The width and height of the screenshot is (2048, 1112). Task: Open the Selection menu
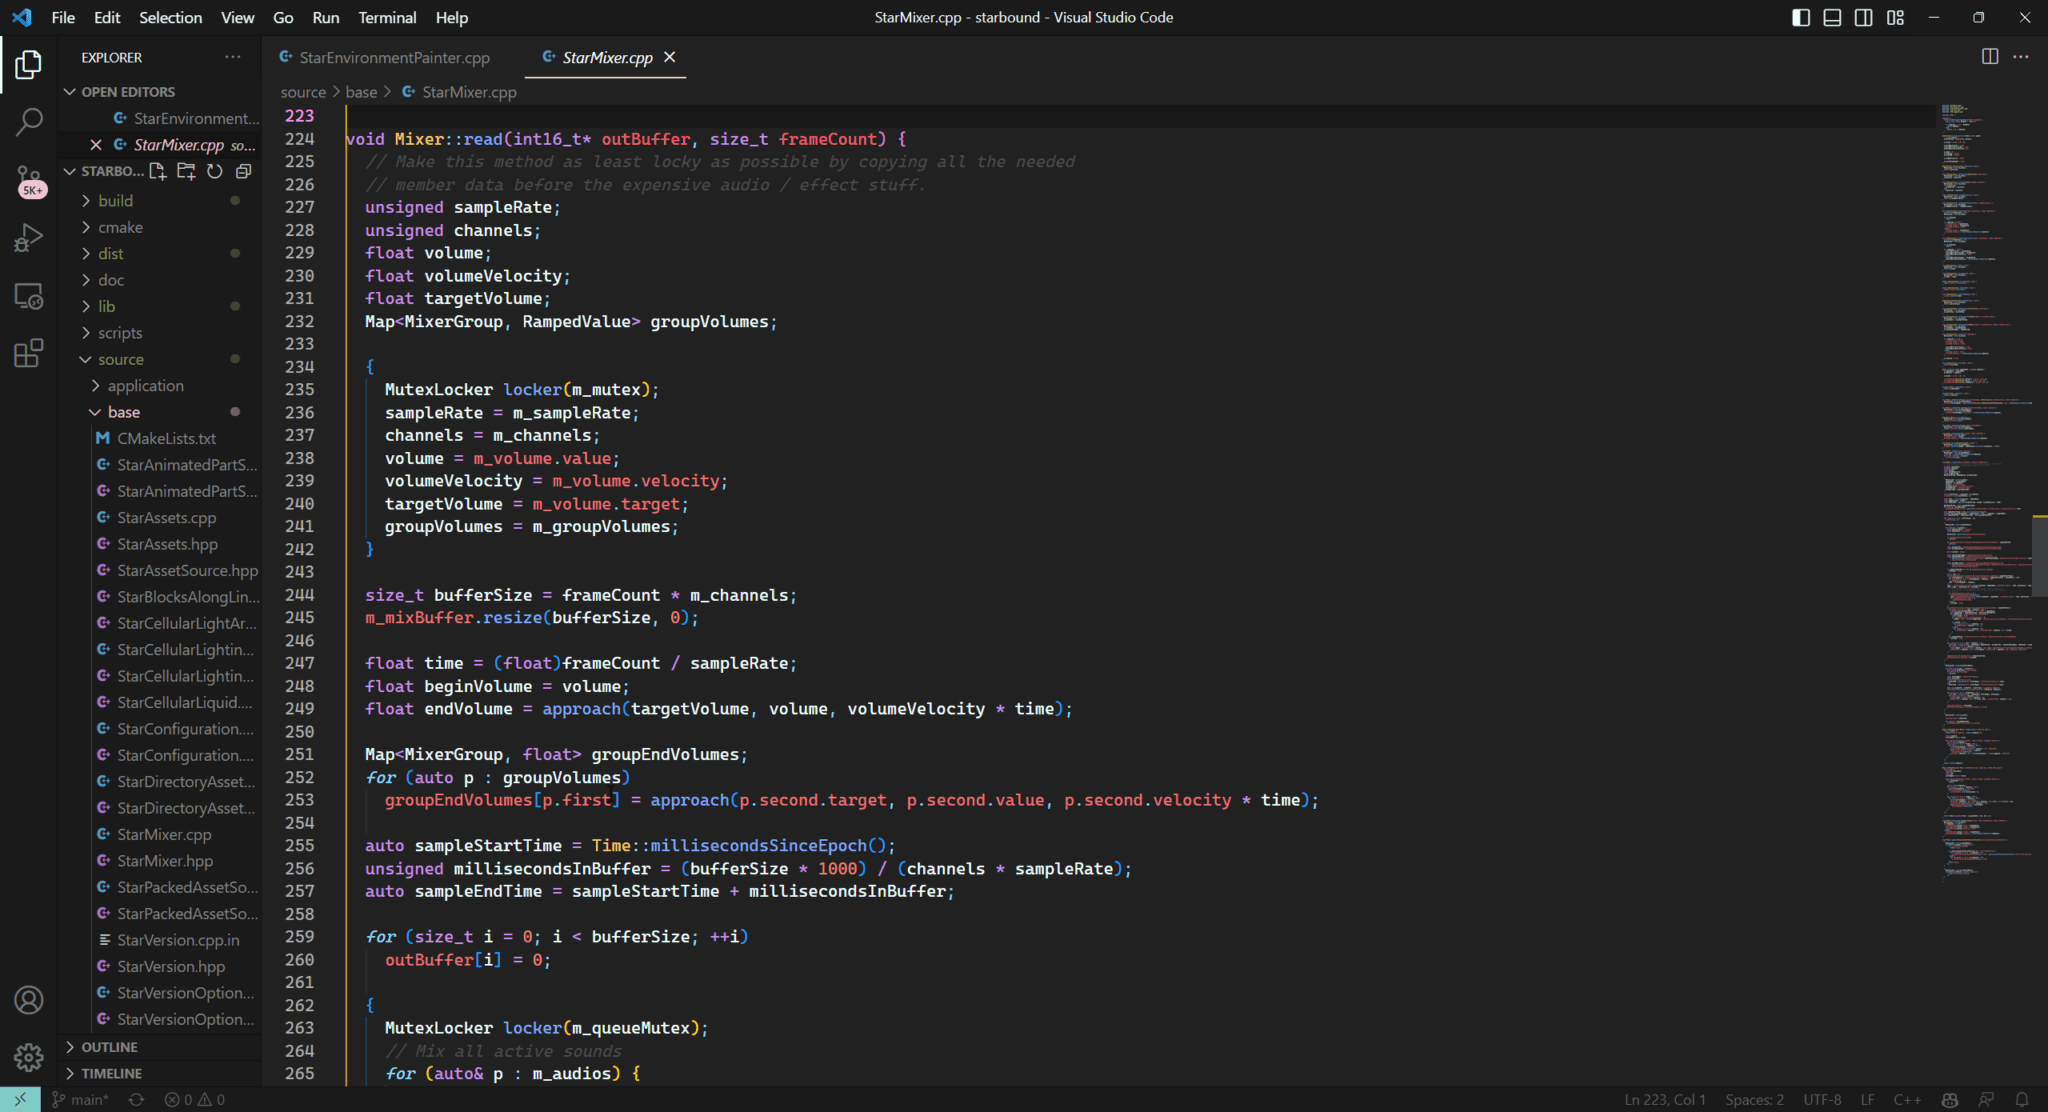pos(170,17)
